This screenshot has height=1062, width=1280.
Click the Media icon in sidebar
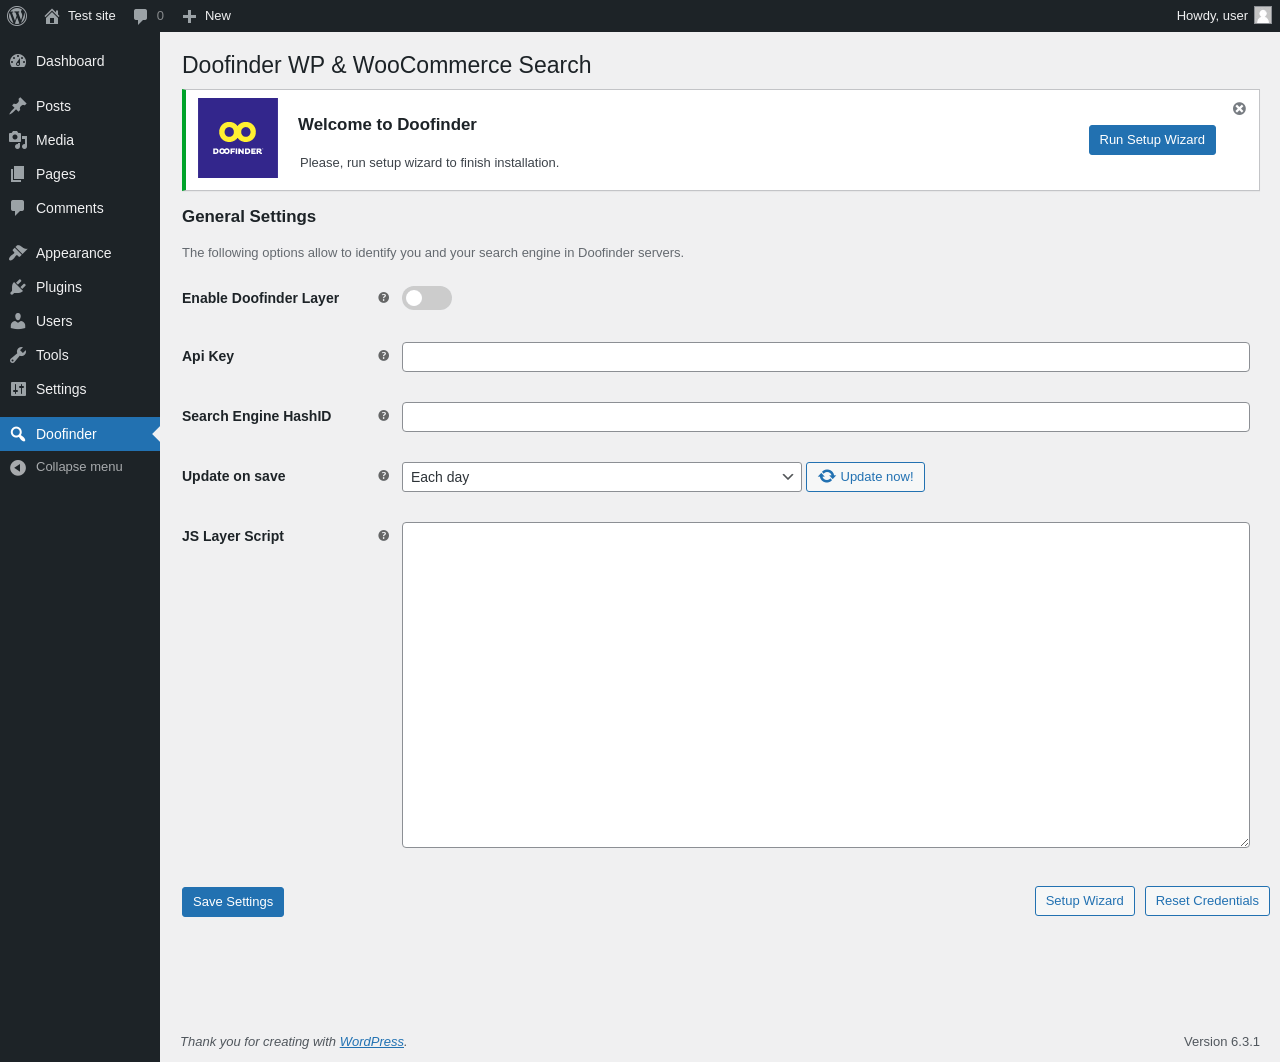(x=18, y=140)
